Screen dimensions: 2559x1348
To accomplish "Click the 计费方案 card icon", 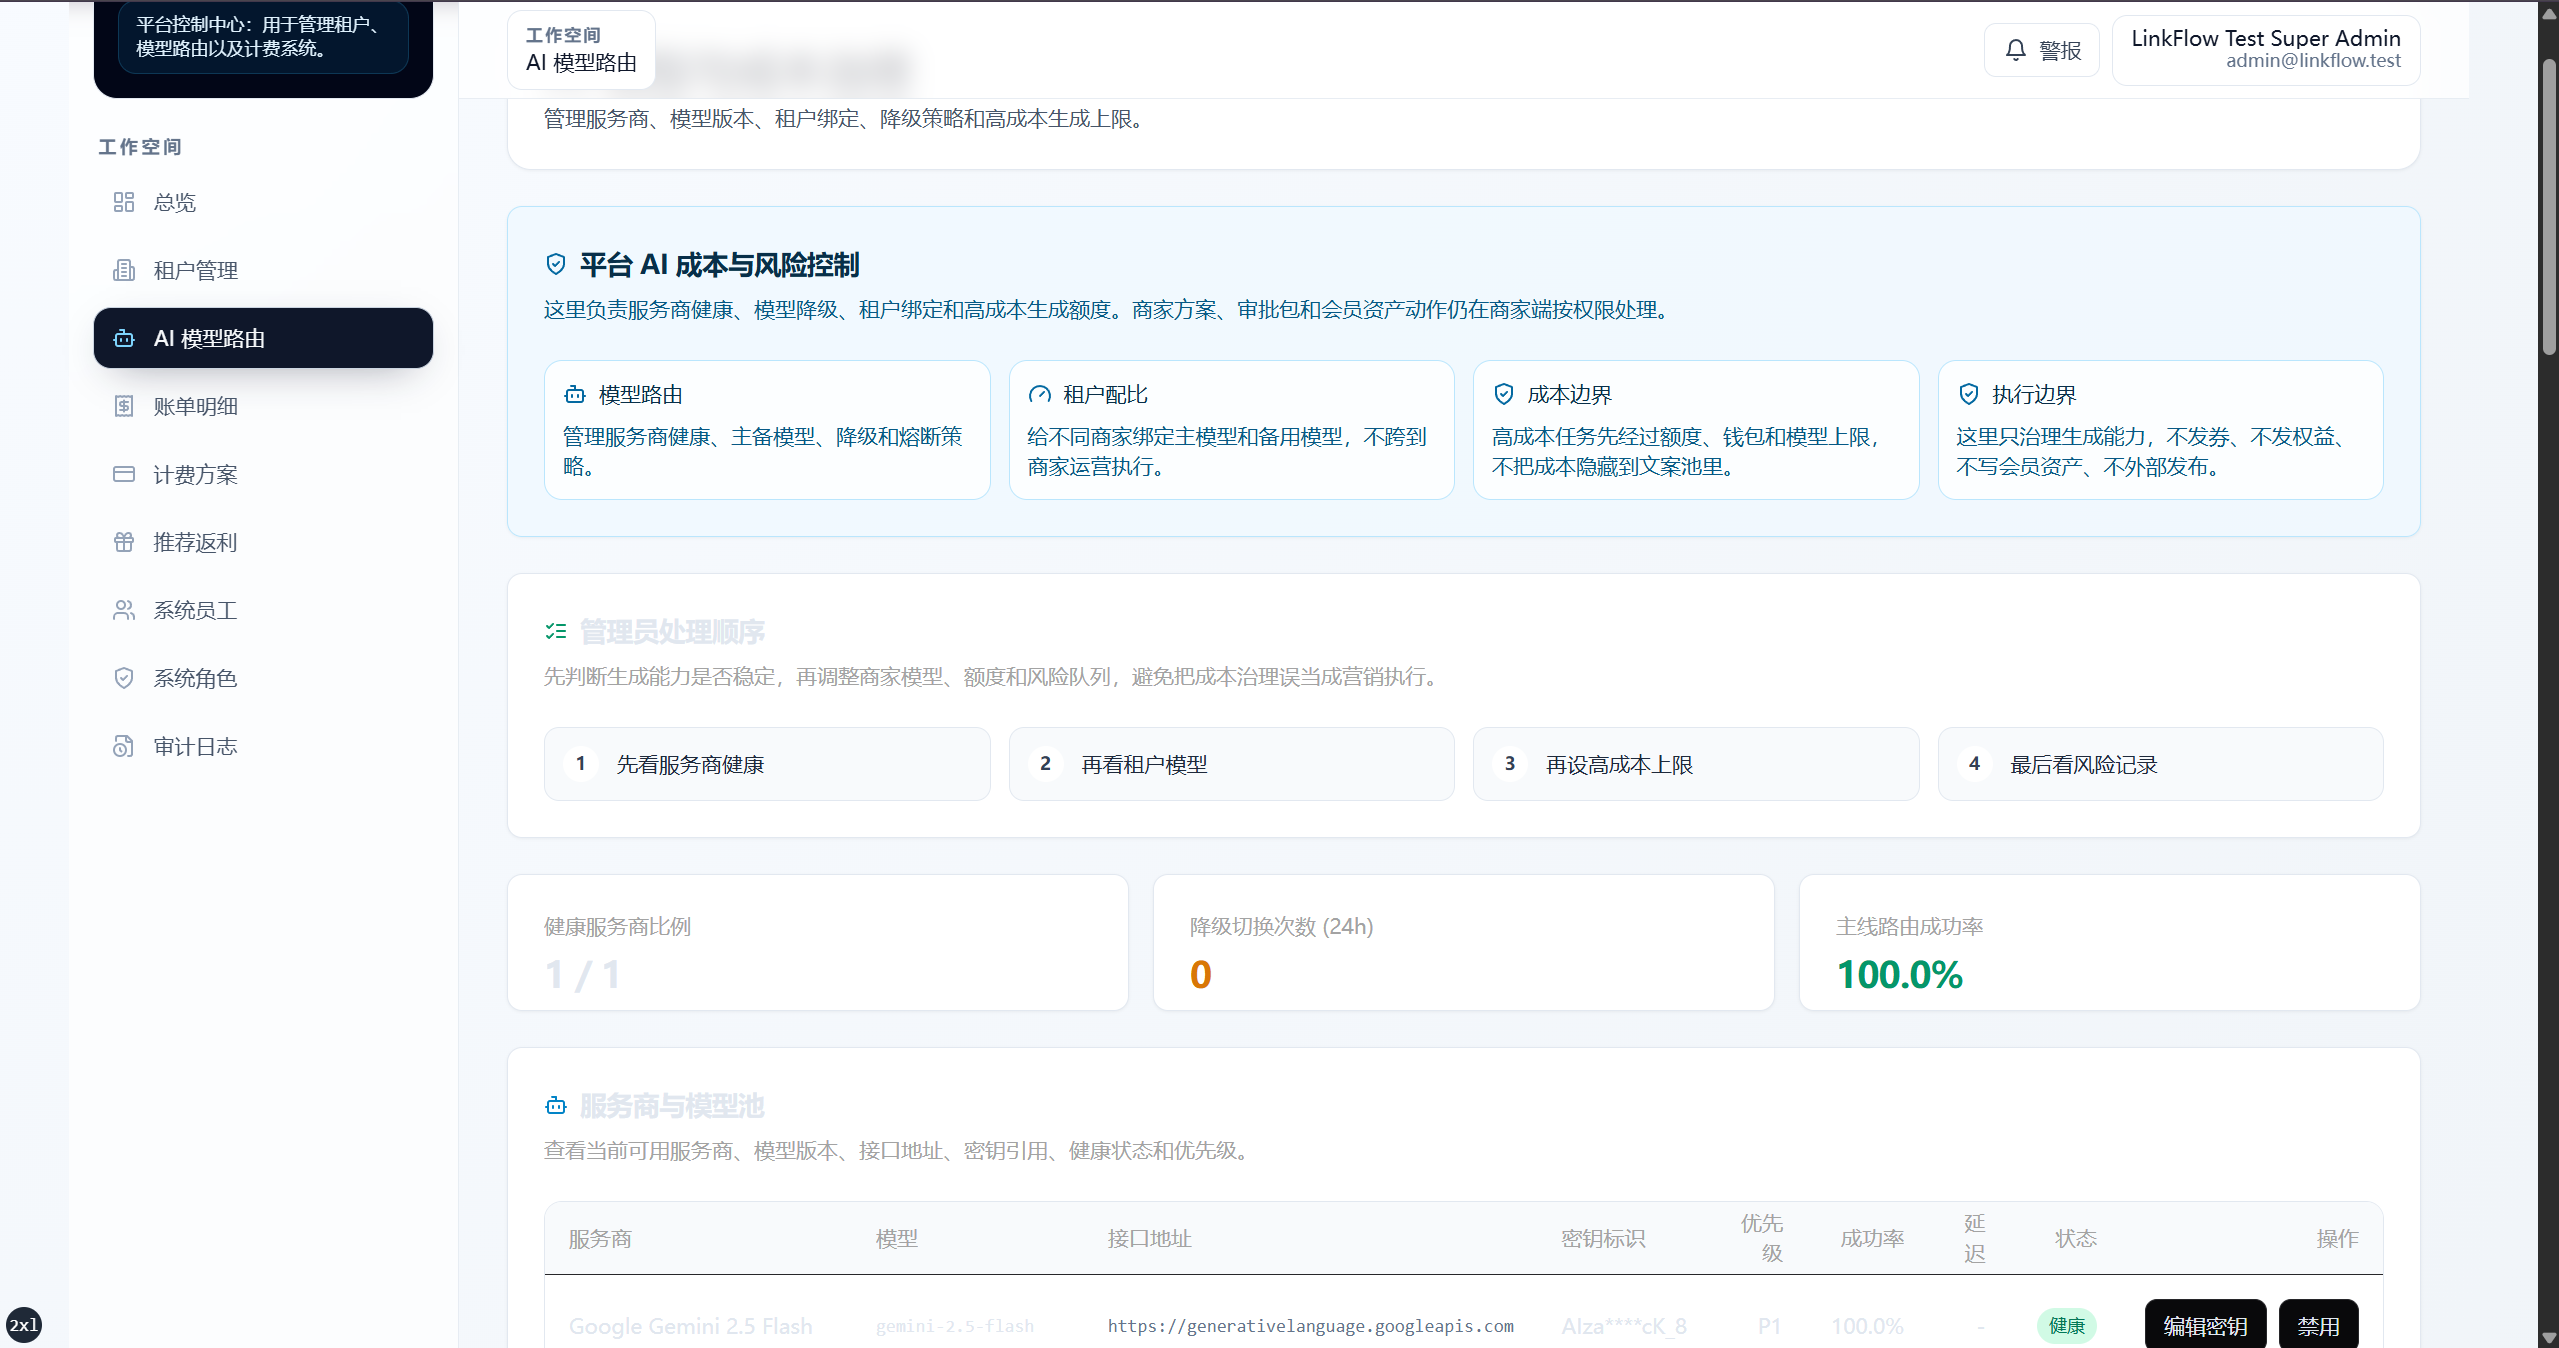I will pyautogui.click(x=124, y=475).
